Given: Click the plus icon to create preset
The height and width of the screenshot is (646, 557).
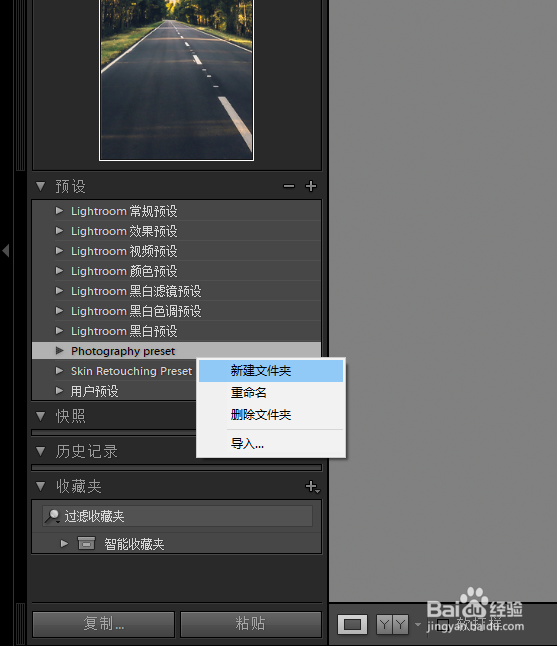Looking at the screenshot, I should [x=311, y=186].
